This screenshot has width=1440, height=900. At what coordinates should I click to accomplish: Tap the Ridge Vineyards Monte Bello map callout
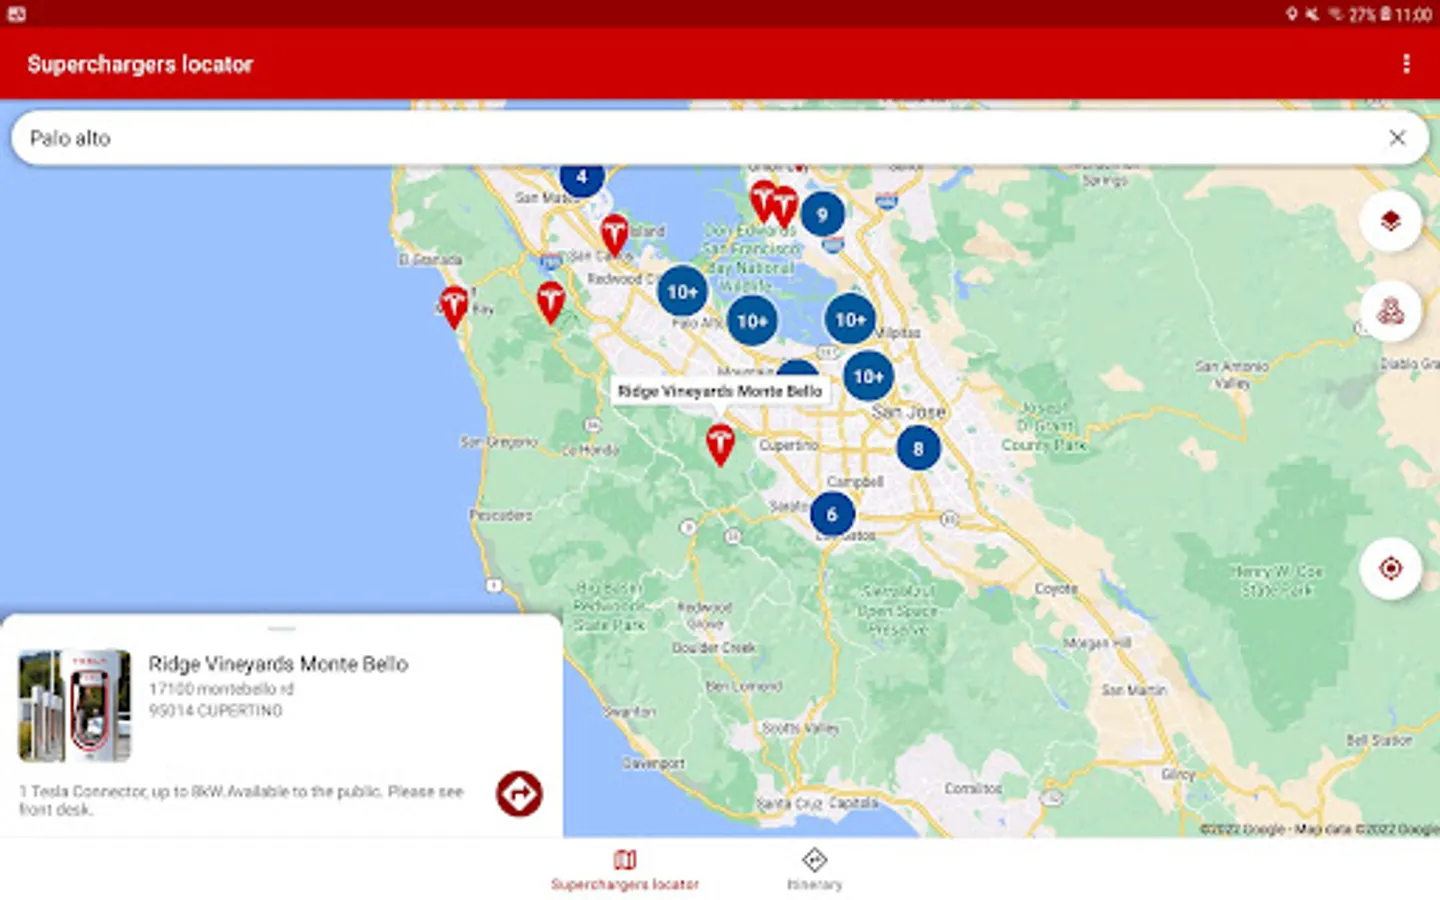tap(719, 391)
